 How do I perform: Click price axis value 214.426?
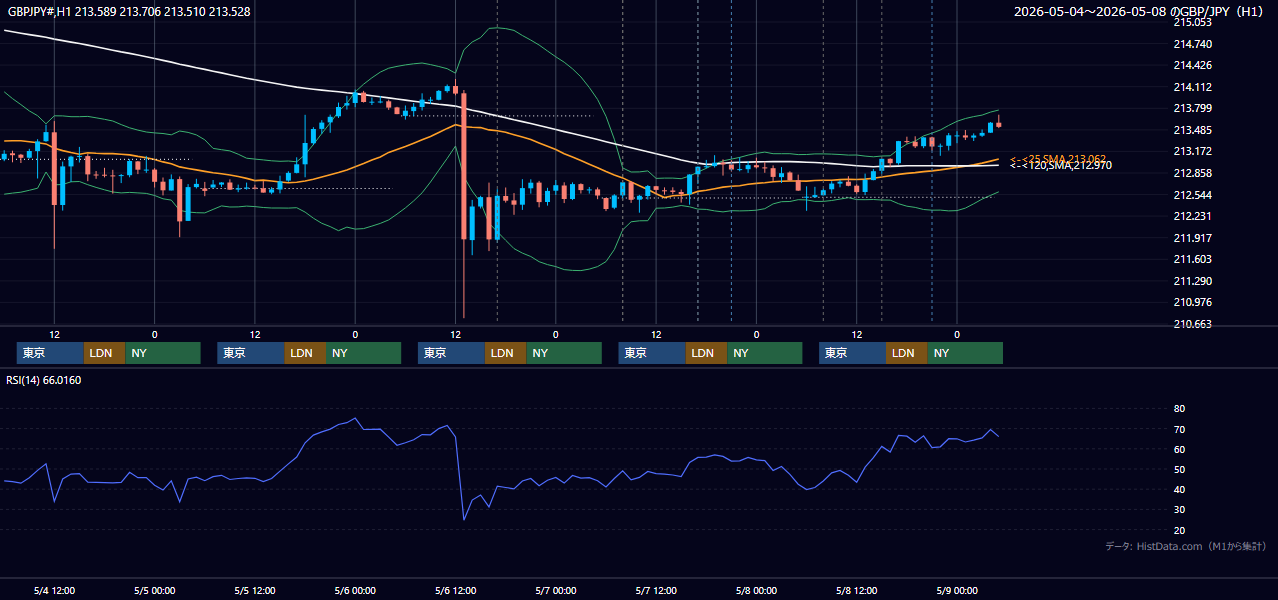point(1193,66)
